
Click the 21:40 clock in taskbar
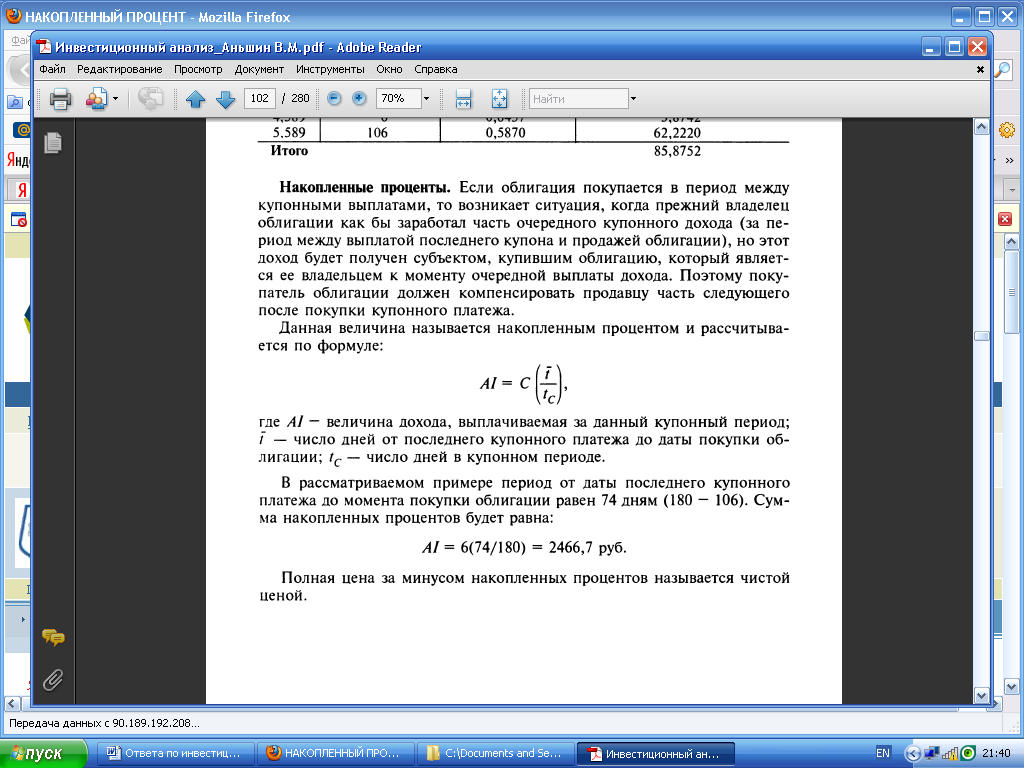[x=996, y=754]
